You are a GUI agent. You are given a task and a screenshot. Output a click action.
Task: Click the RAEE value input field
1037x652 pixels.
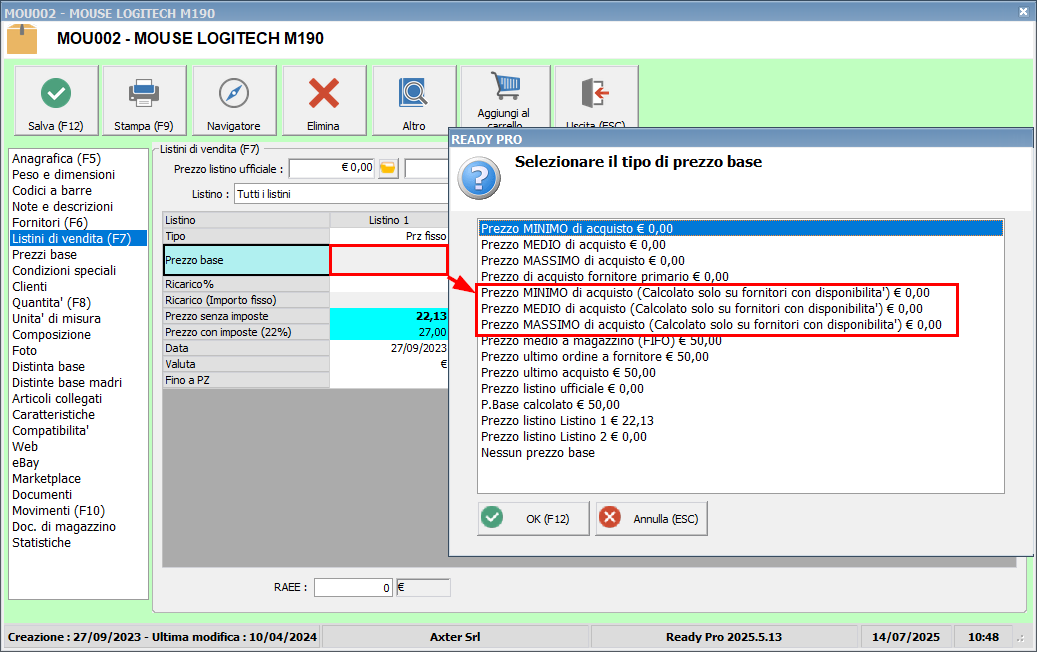pyautogui.click(x=353, y=587)
